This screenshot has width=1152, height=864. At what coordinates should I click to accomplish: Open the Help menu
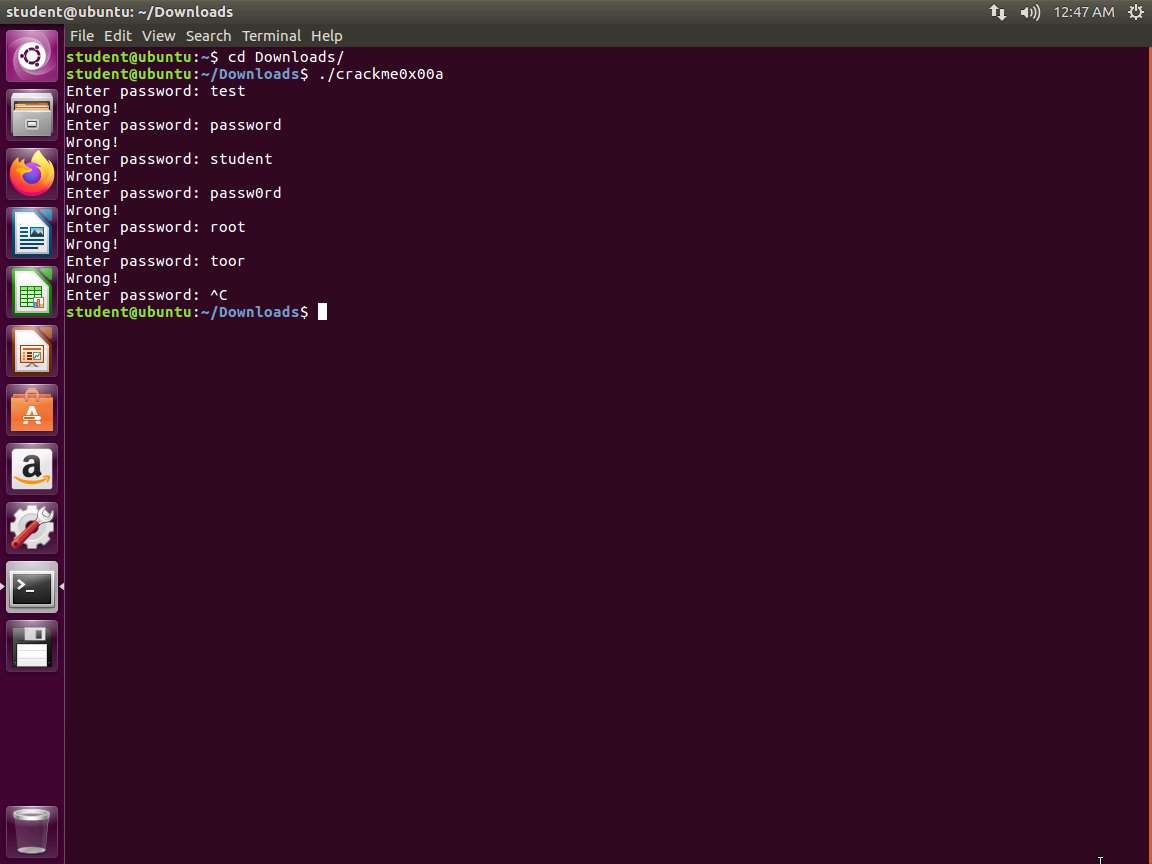[x=326, y=36]
